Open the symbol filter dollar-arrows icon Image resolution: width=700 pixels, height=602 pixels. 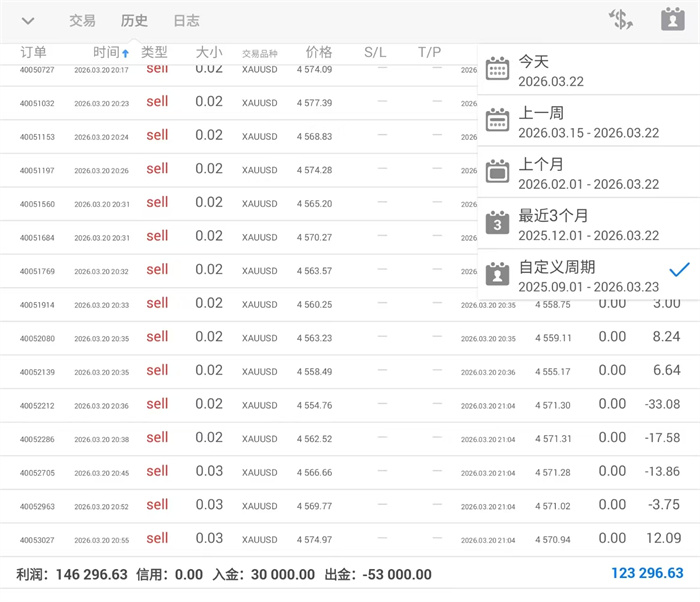620,20
